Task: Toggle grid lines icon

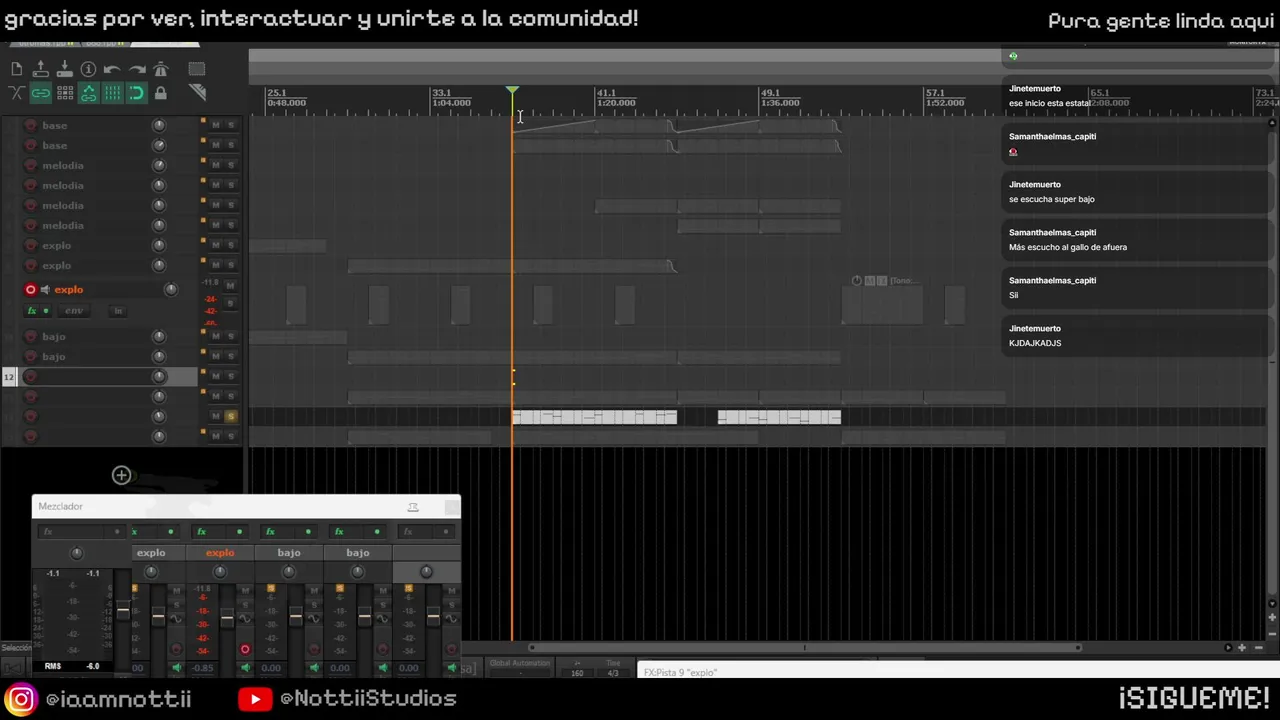Action: coord(112,93)
